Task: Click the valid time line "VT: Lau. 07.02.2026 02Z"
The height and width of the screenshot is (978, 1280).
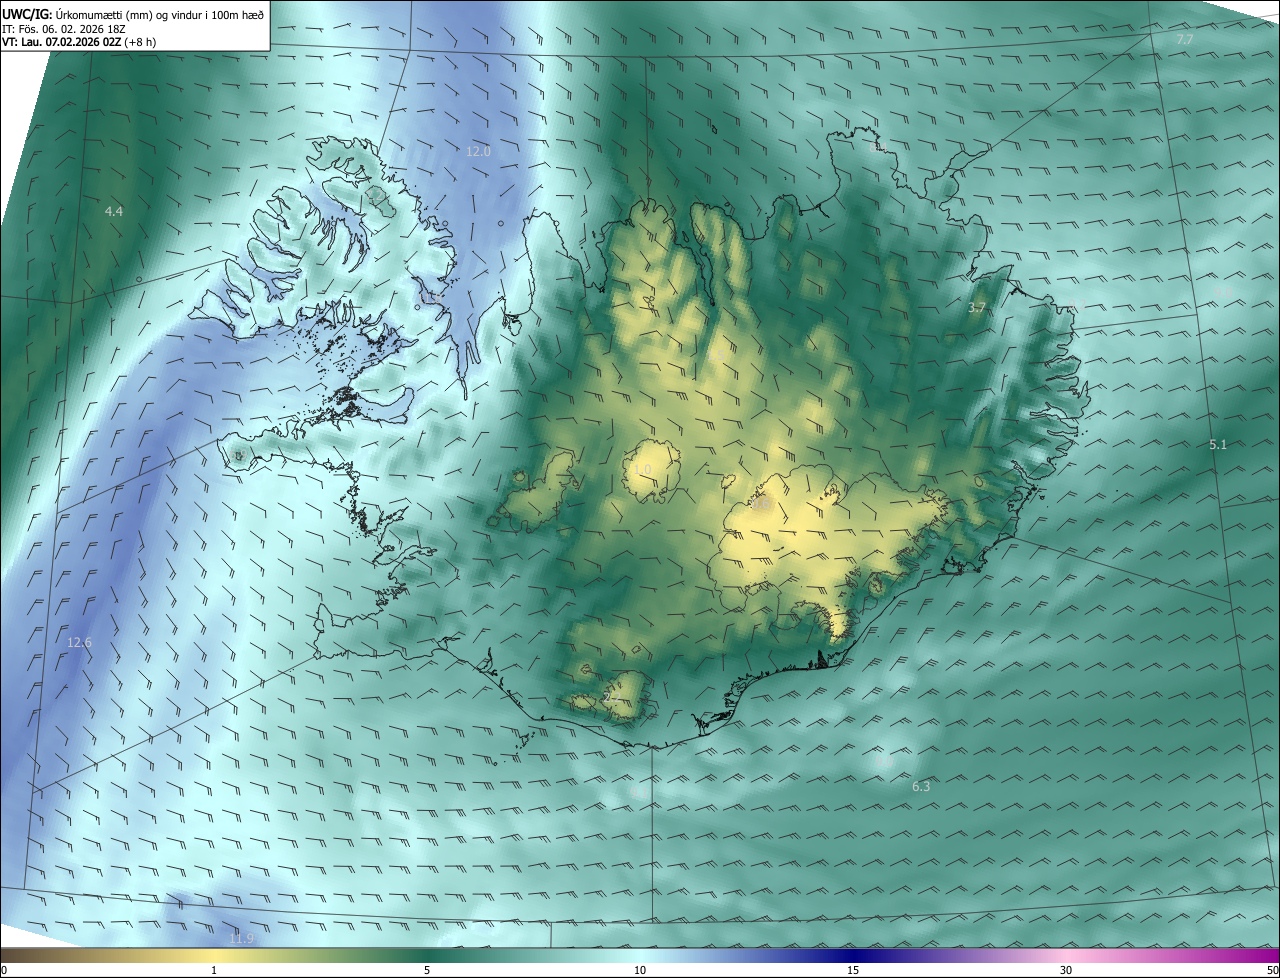Action: (x=61, y=42)
